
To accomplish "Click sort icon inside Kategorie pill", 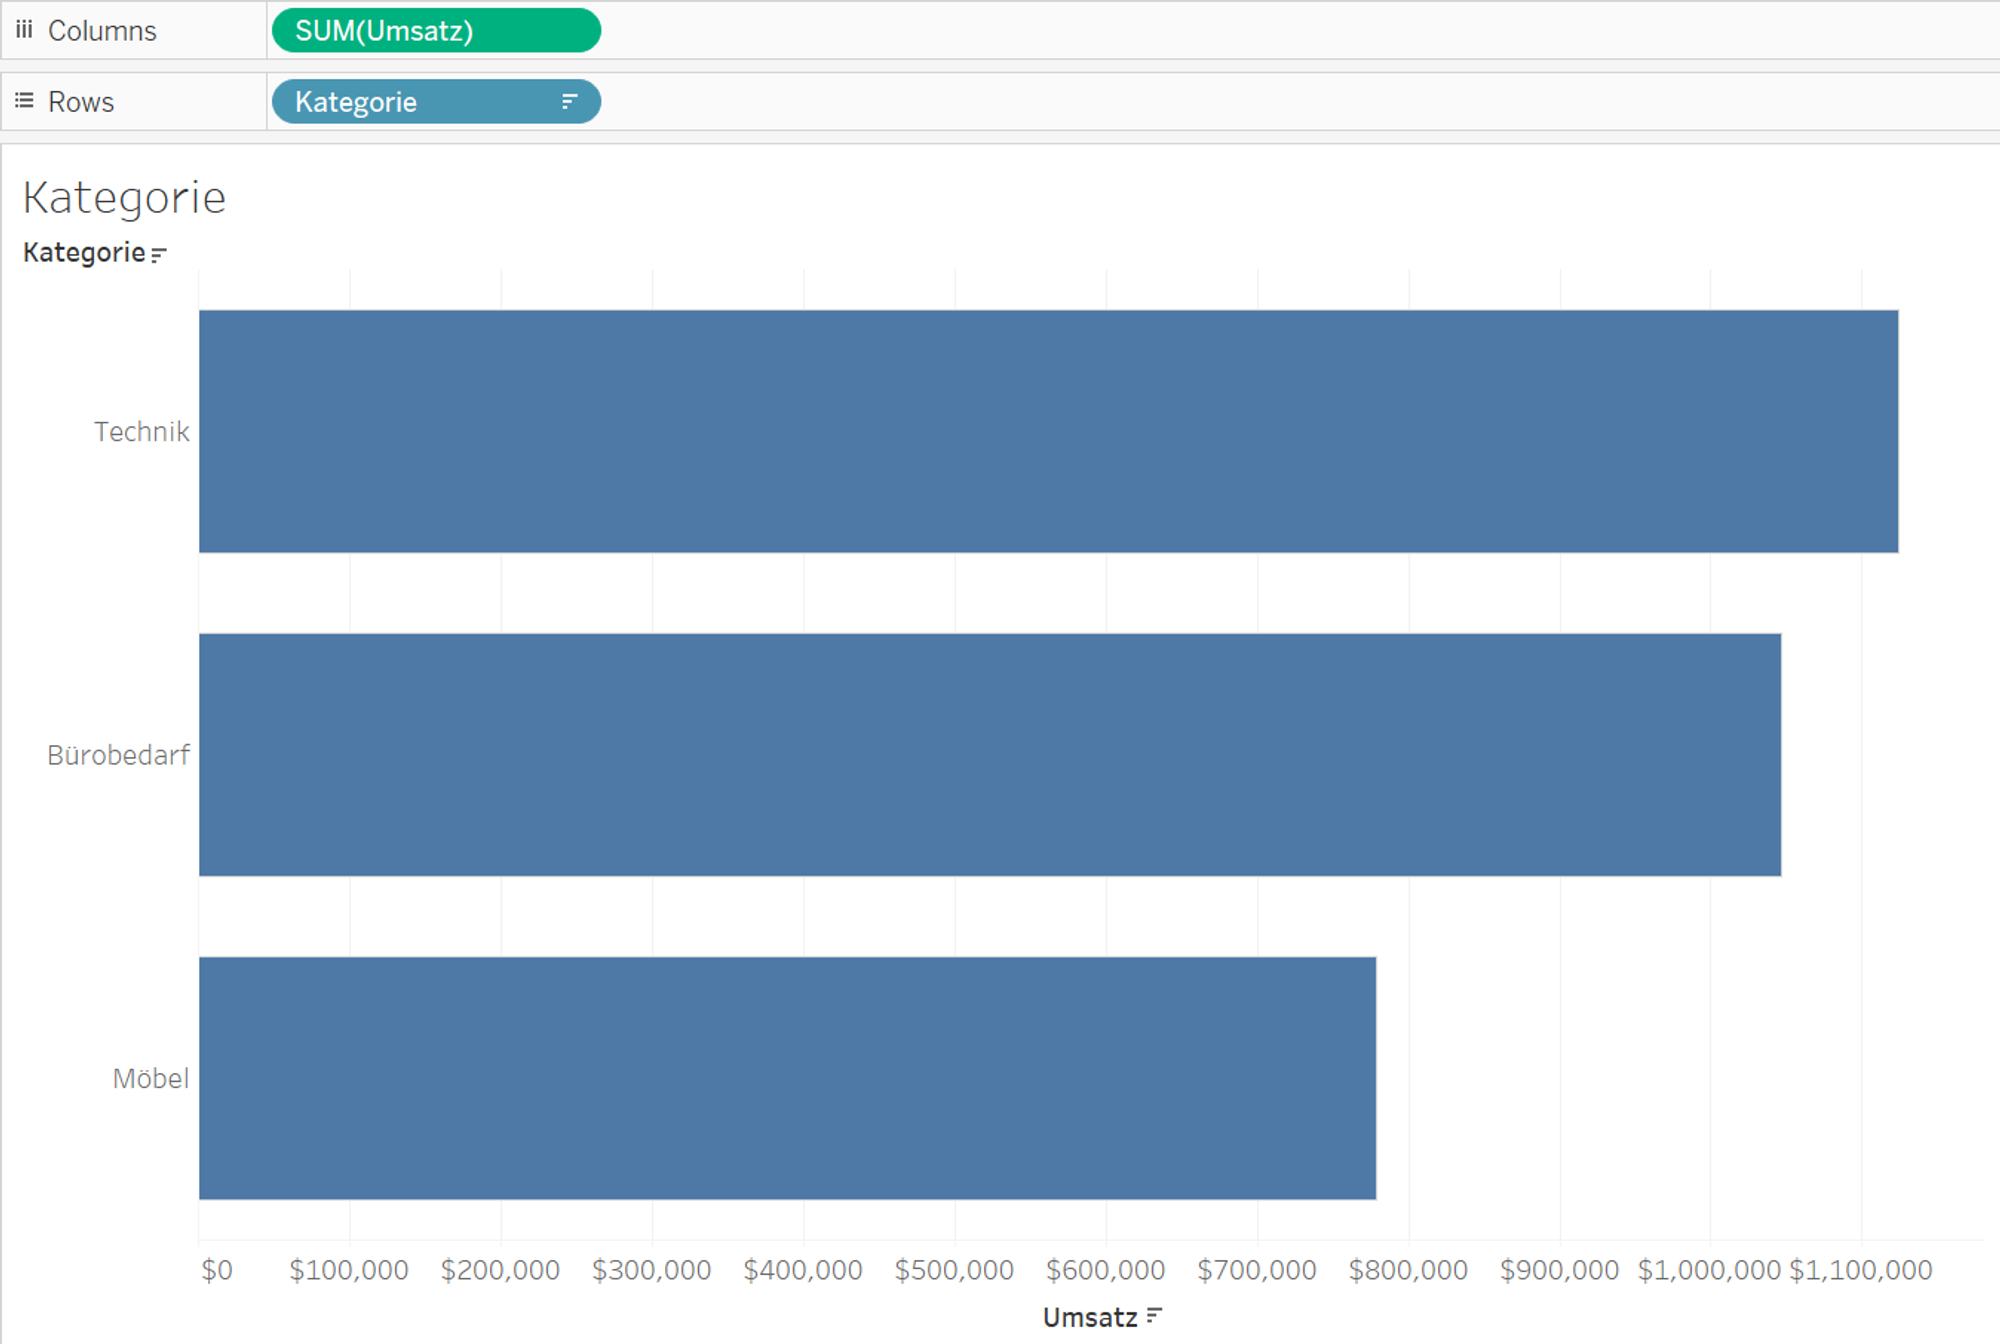I will coord(569,102).
